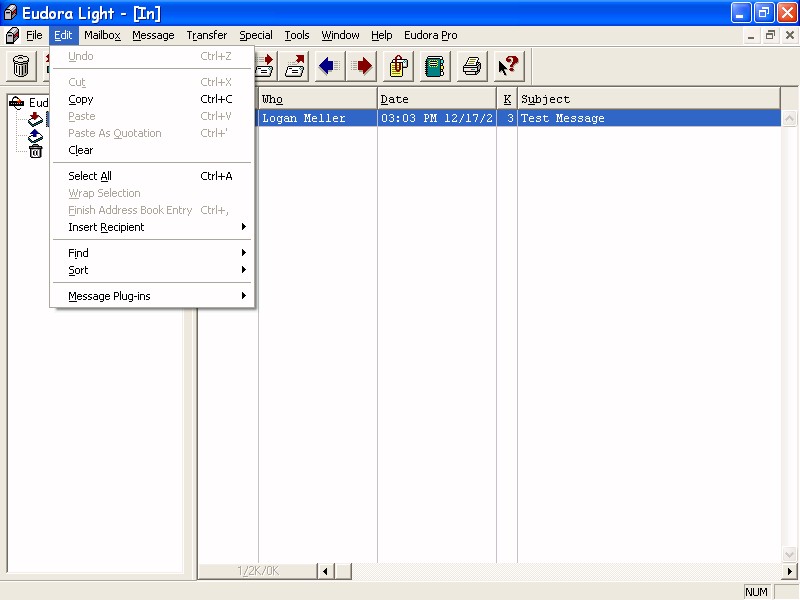This screenshot has height=600, width=800.
Task: Click the Wrap Selection entry
Action: 152,193
